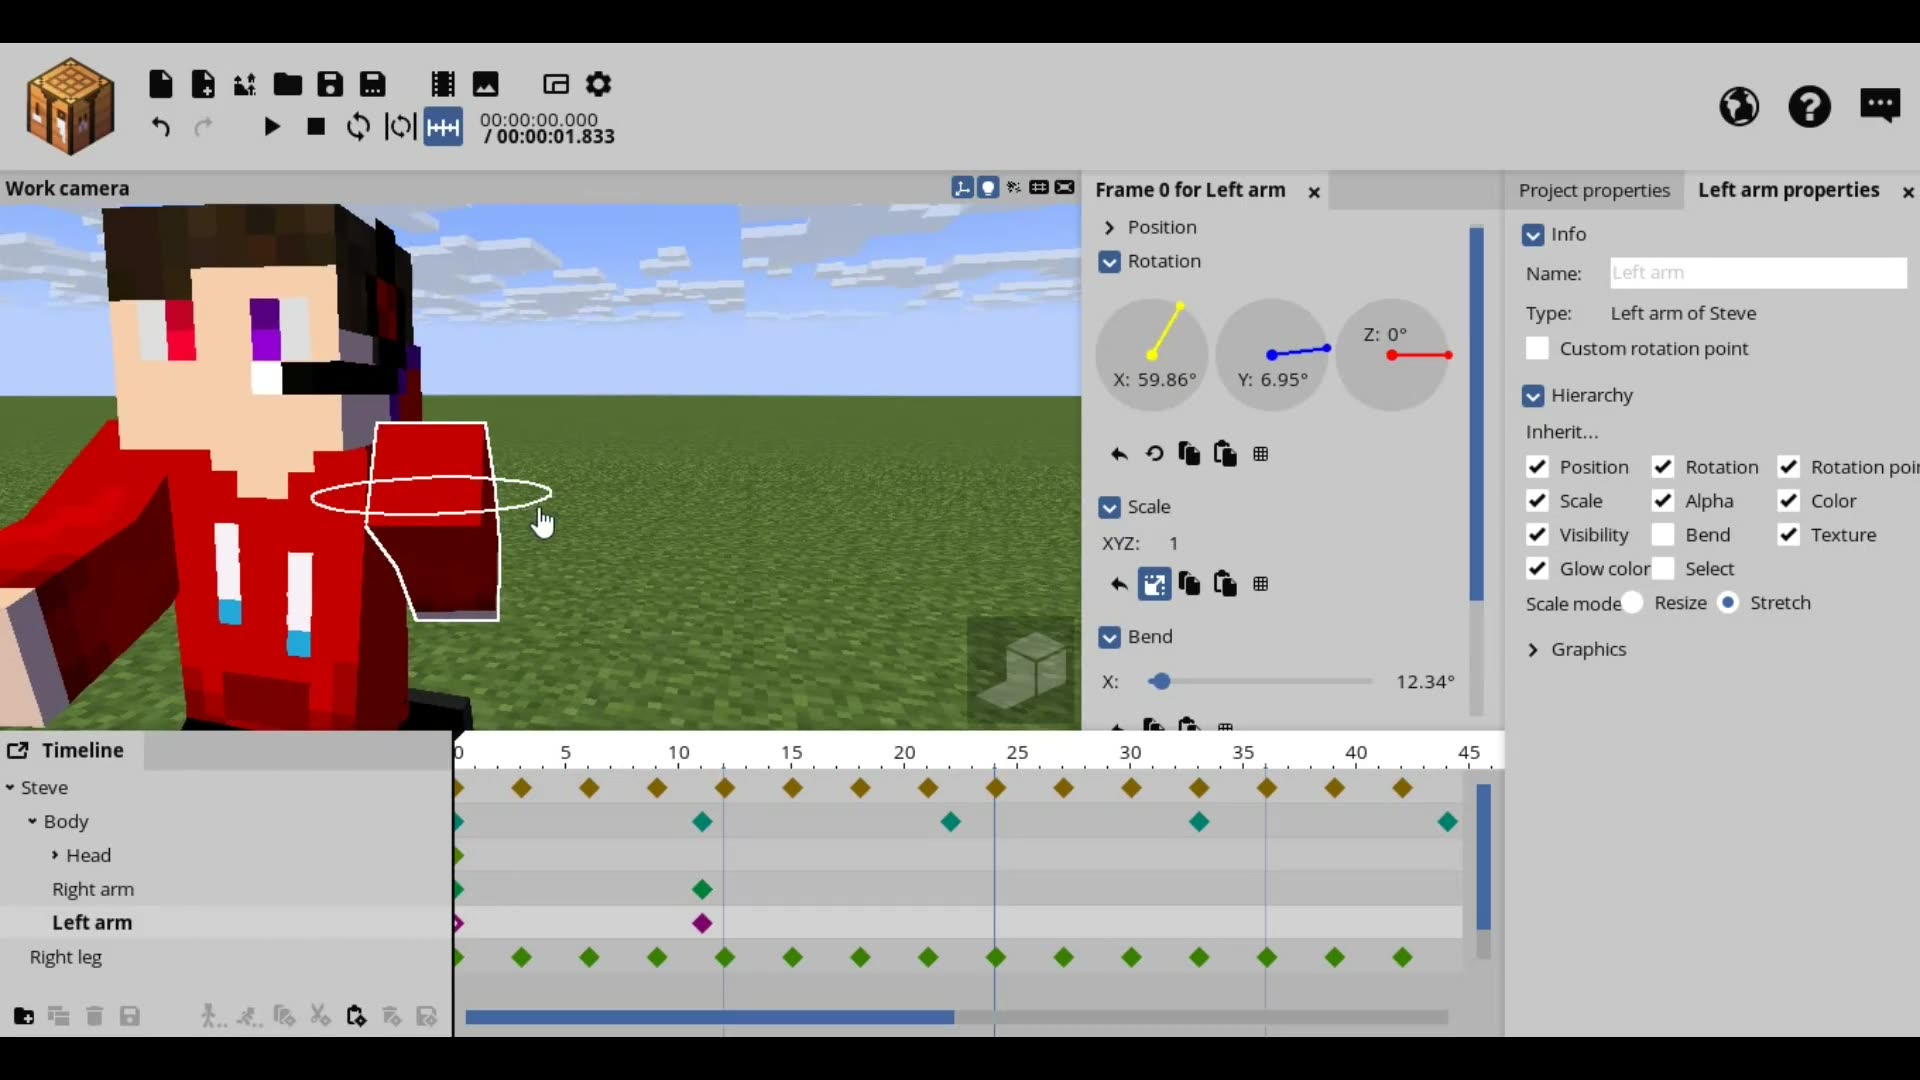Toggle looped animation playback
The height and width of the screenshot is (1080, 1920).
pos(358,127)
